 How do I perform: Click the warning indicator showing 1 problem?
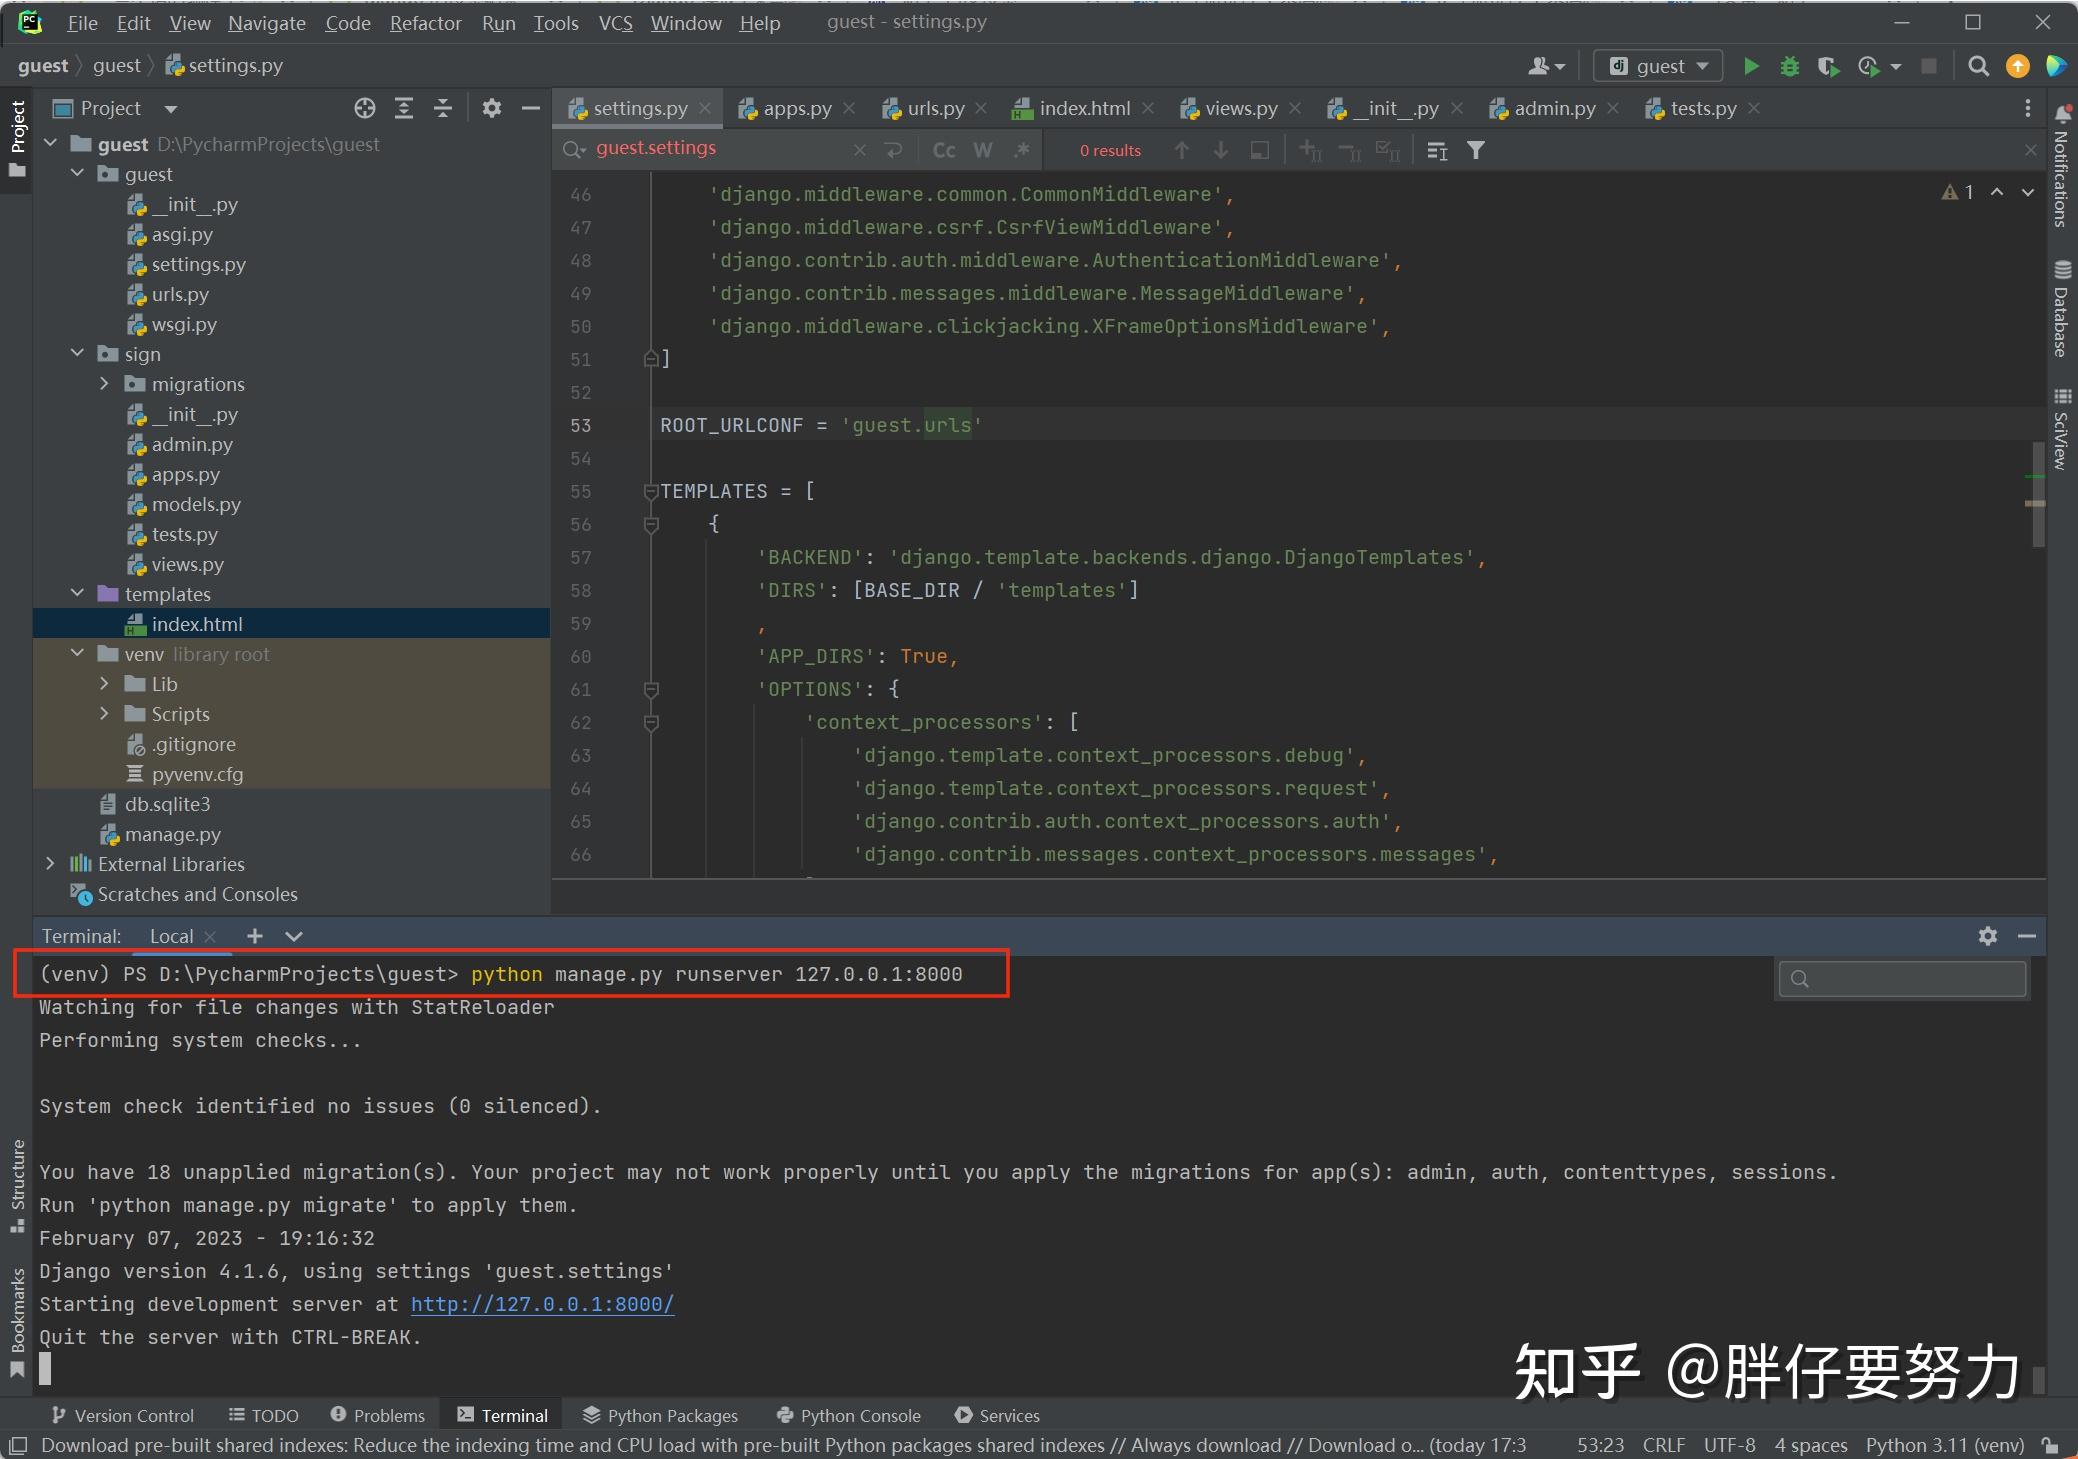[x=1957, y=192]
